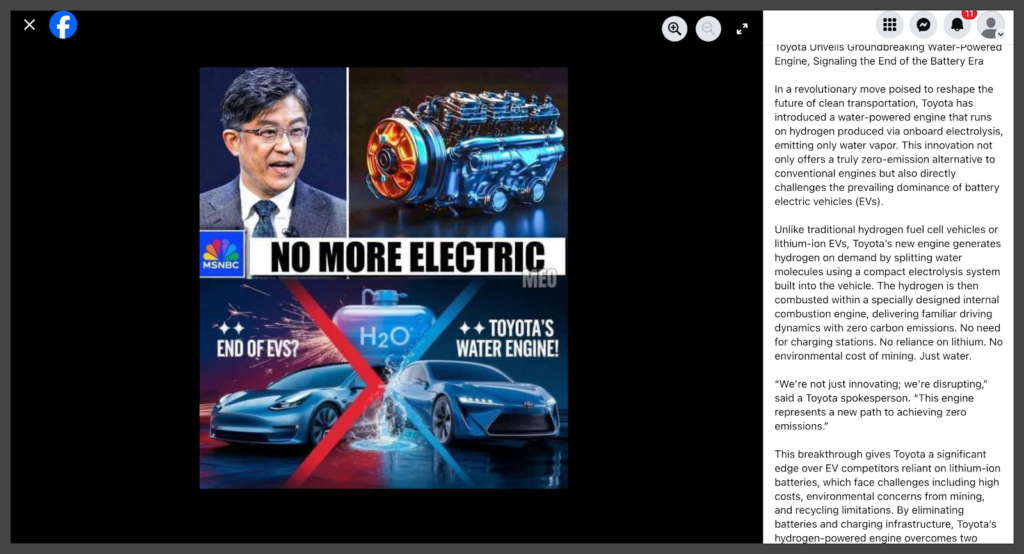Image resolution: width=1024 pixels, height=554 pixels.
Task: Click the H2O water tank graphic
Action: (384, 326)
